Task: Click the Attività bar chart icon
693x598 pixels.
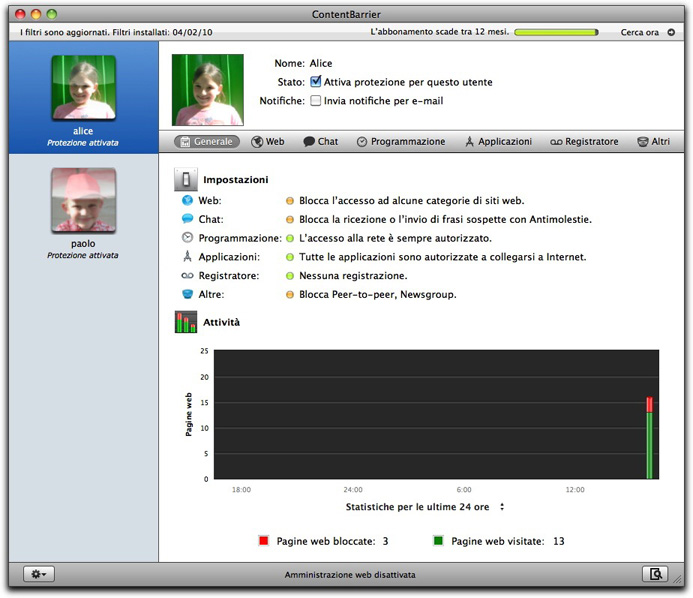Action: (186, 322)
